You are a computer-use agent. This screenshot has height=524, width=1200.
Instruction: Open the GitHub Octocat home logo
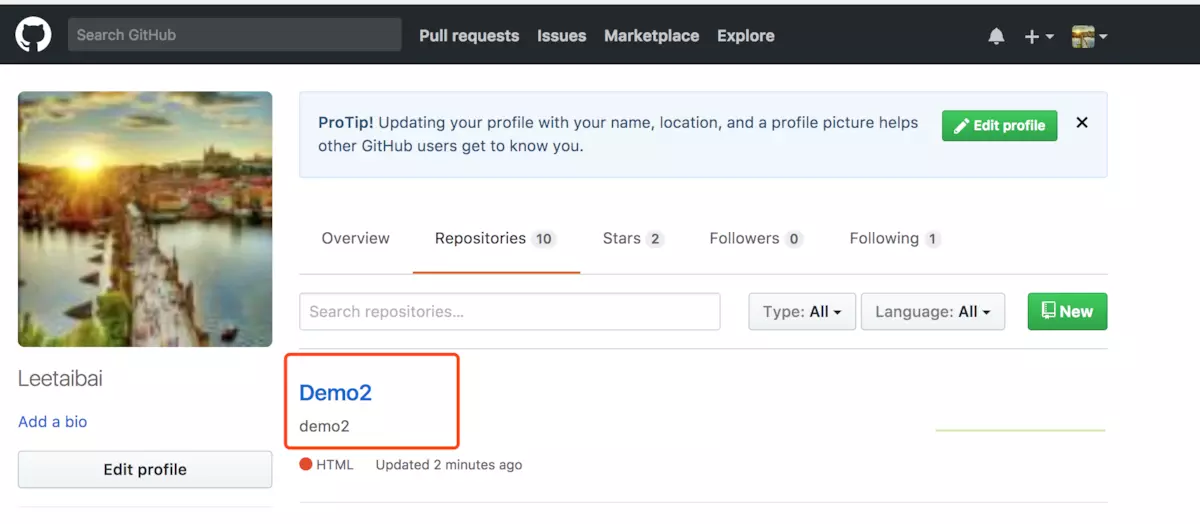[33, 35]
